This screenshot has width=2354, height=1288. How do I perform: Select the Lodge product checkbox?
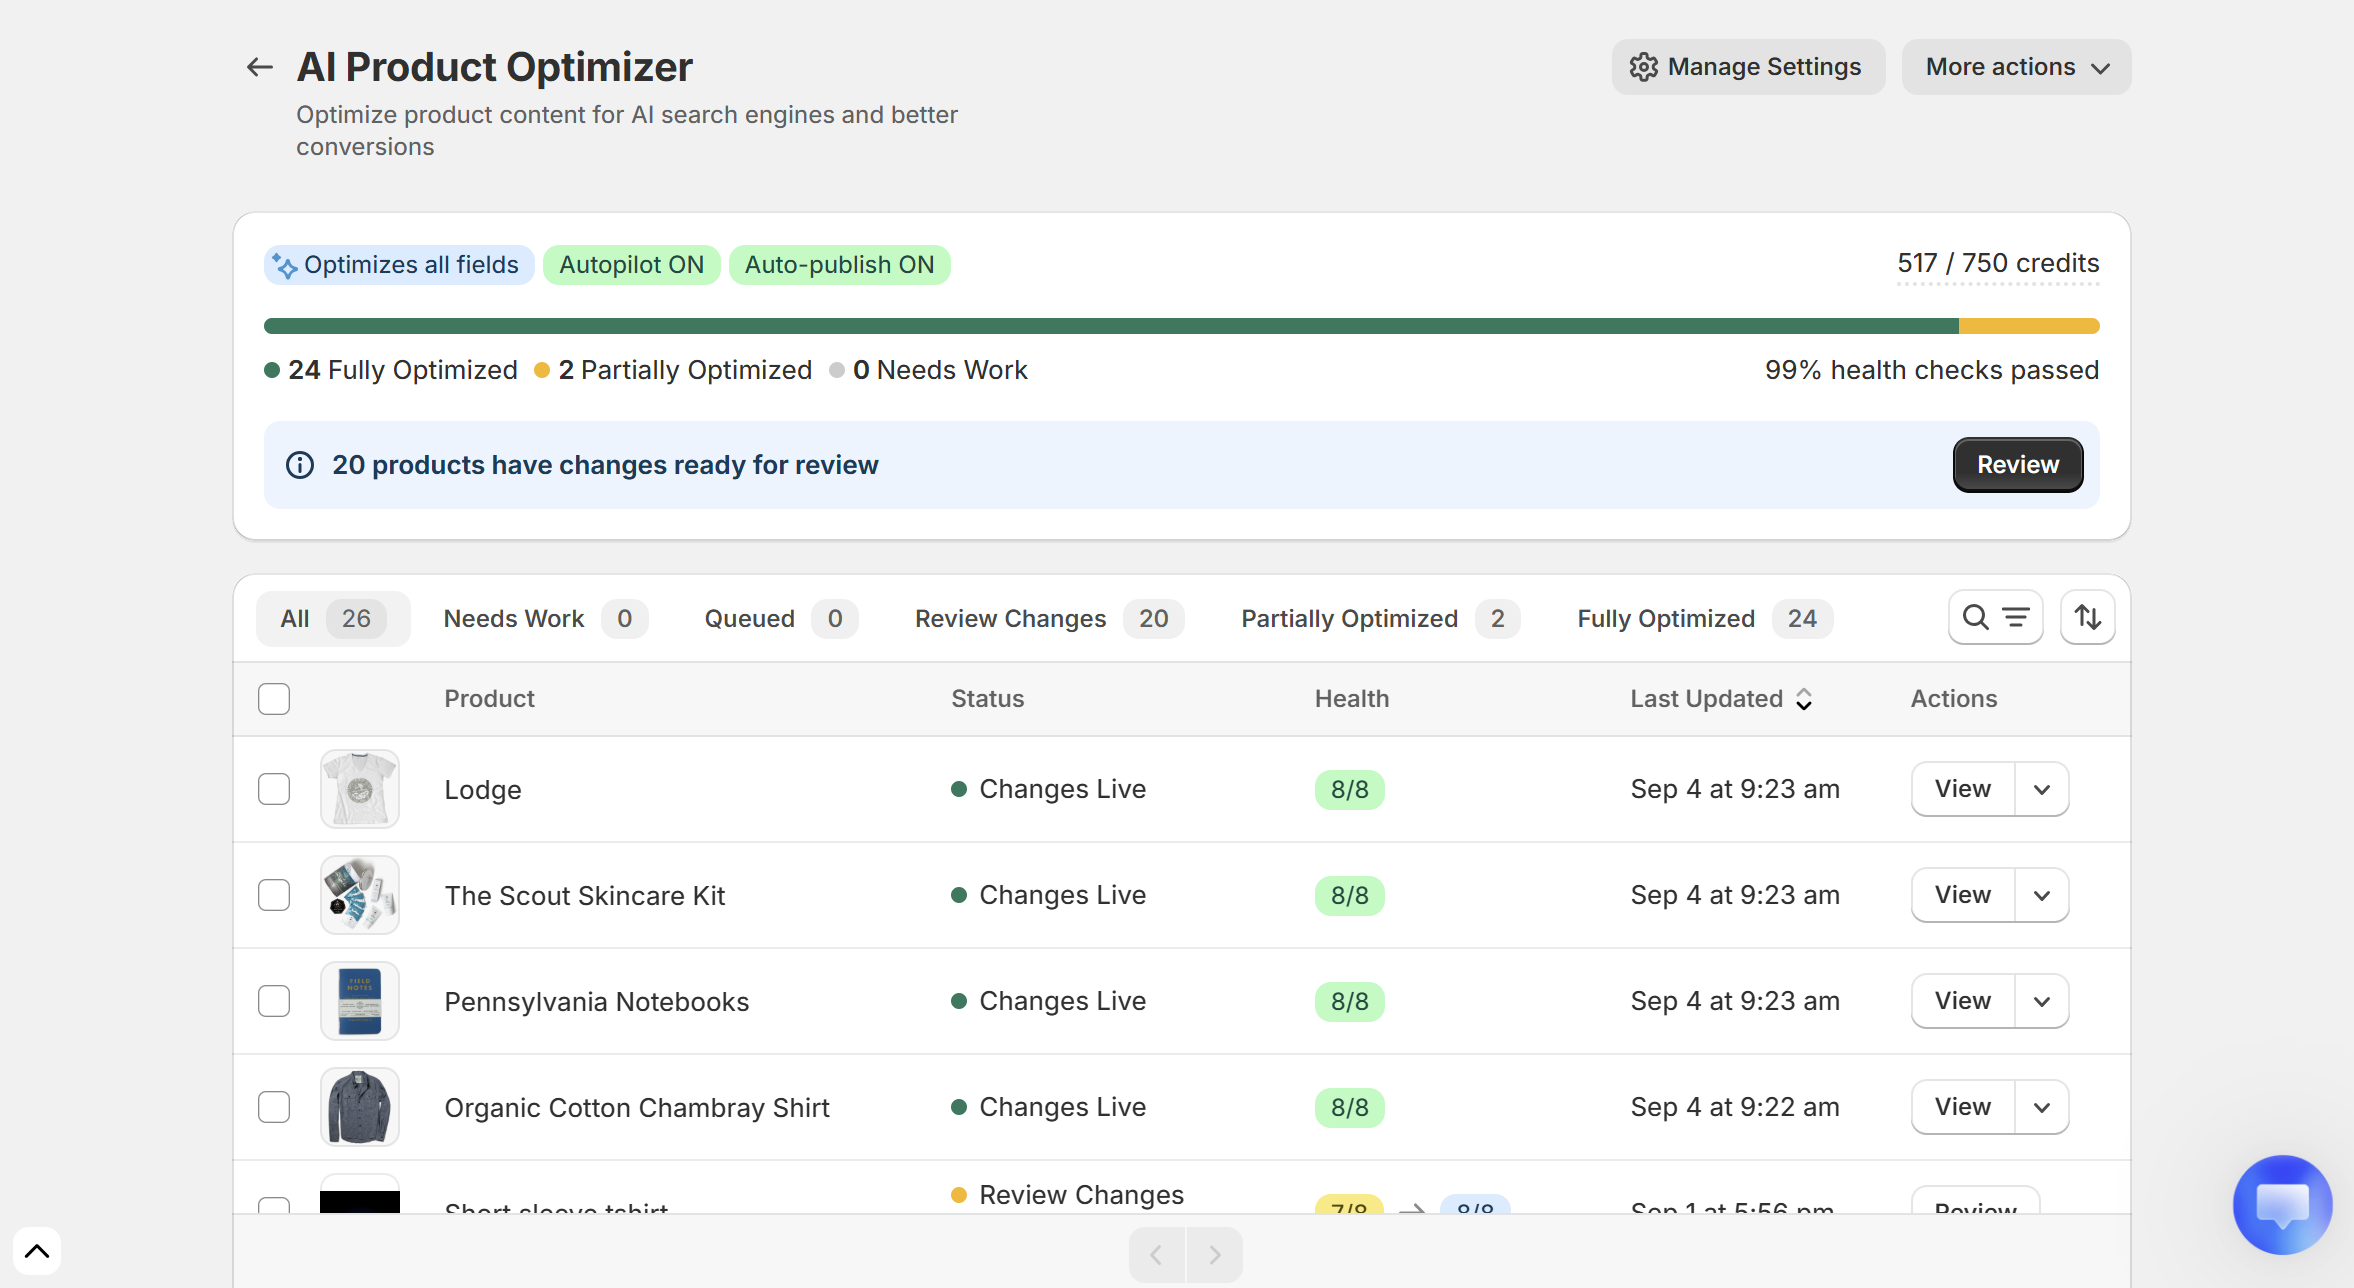click(274, 789)
